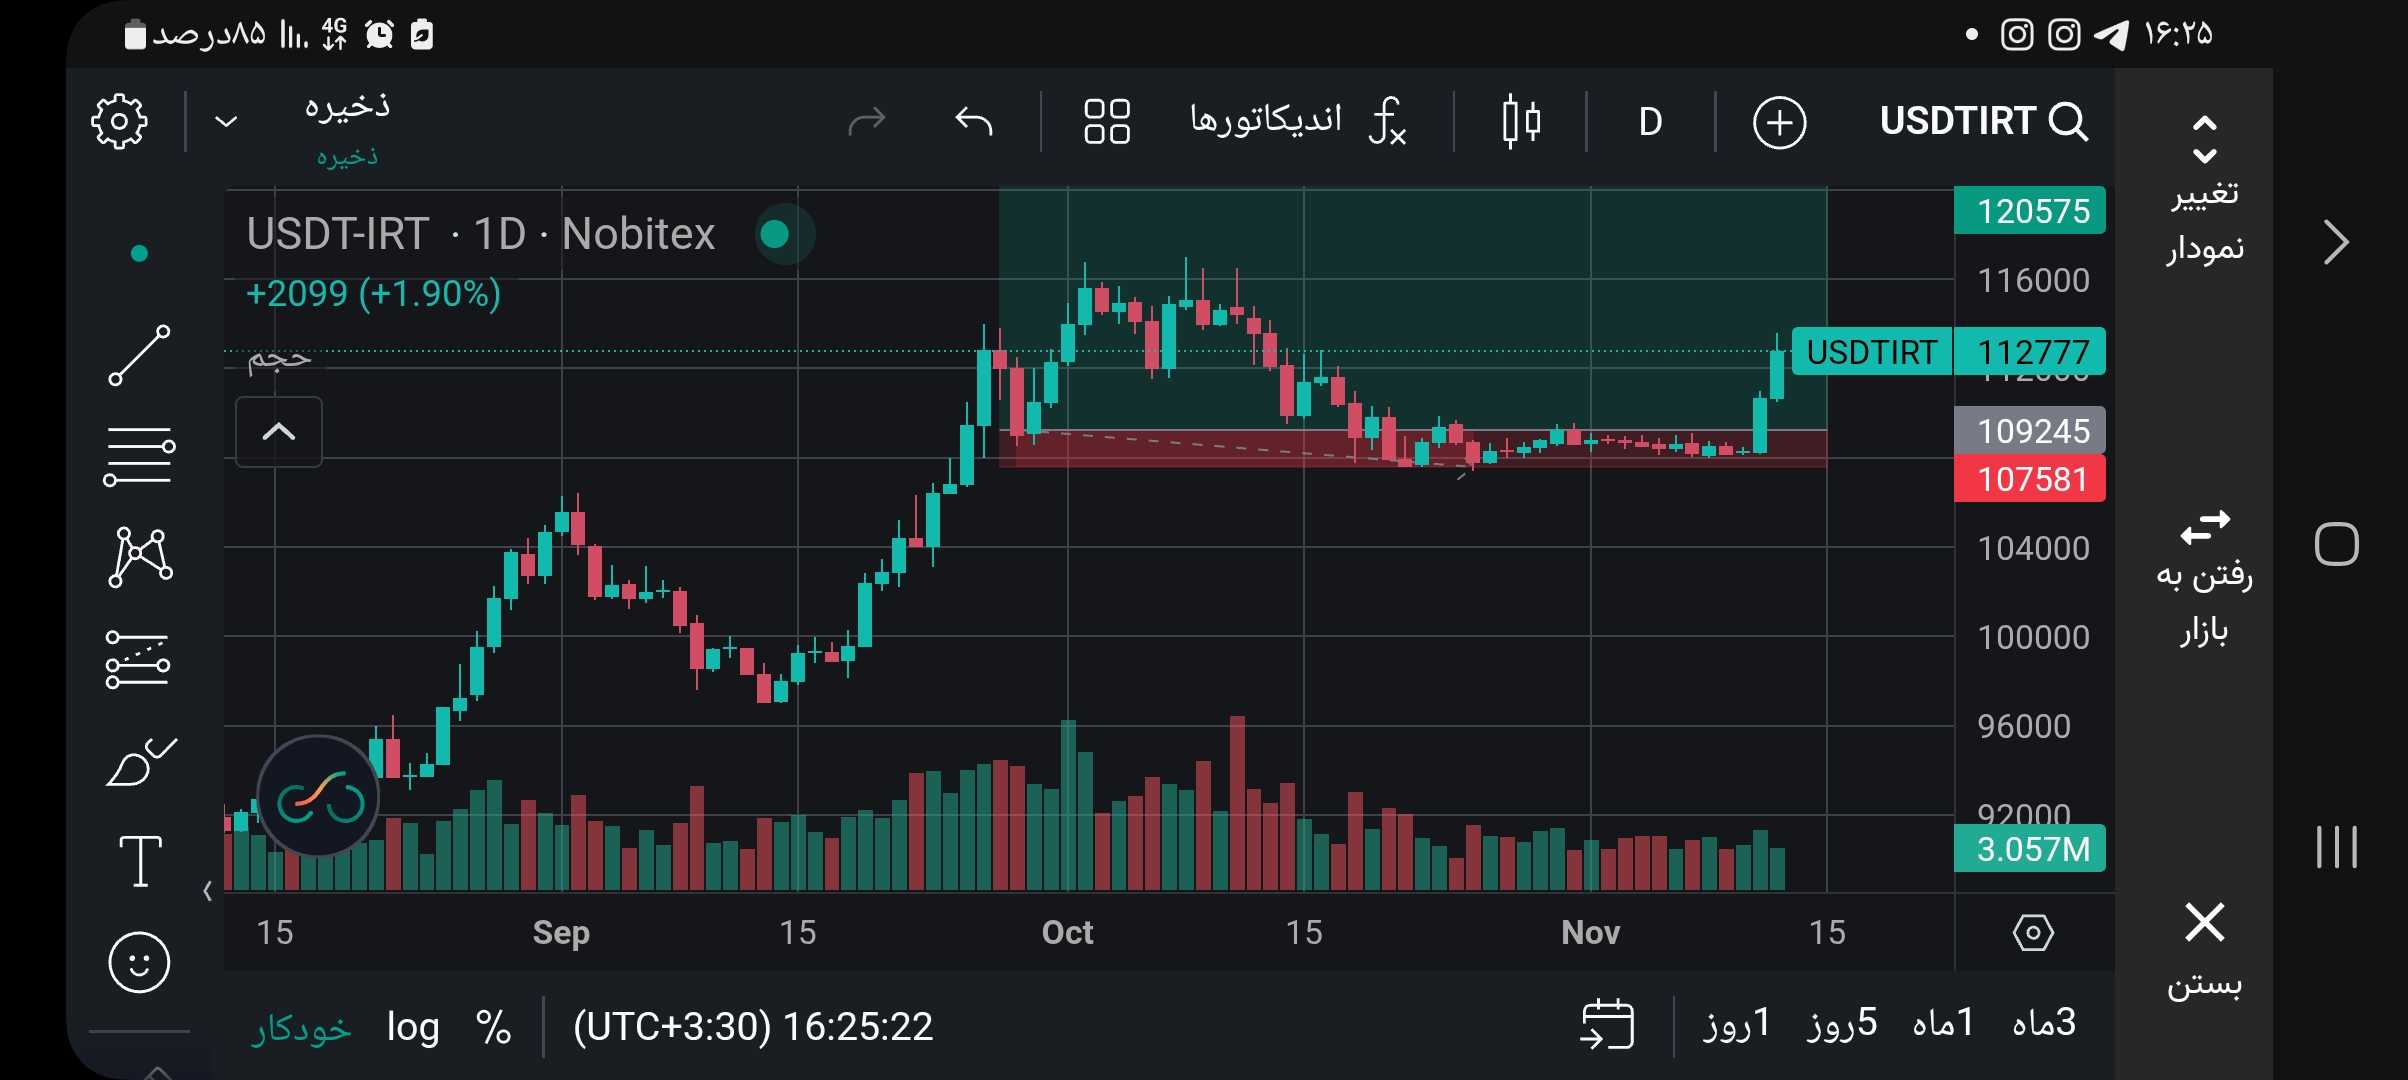Open the layout grid selector
This screenshot has width=2408, height=1080.
[x=1107, y=122]
